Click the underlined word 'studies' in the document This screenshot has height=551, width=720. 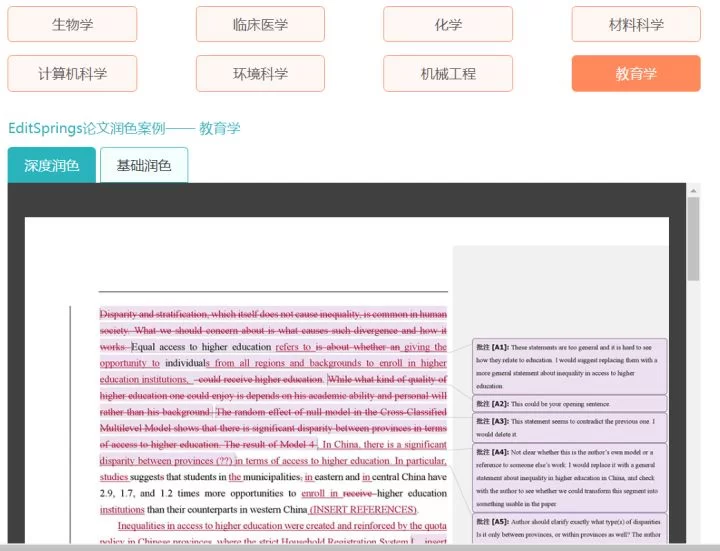(114, 477)
